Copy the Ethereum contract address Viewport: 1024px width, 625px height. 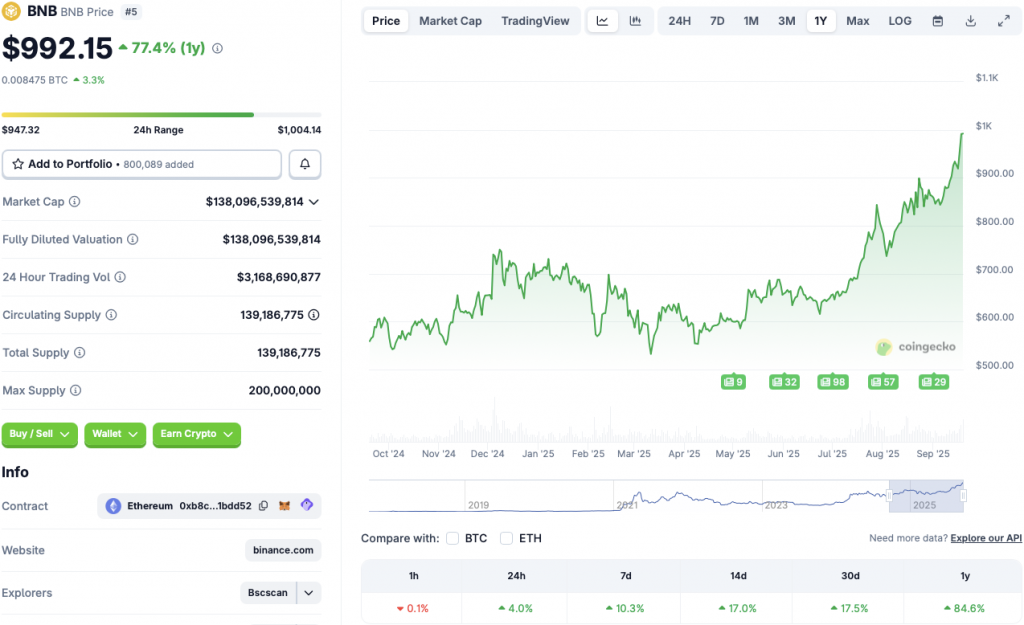264,506
